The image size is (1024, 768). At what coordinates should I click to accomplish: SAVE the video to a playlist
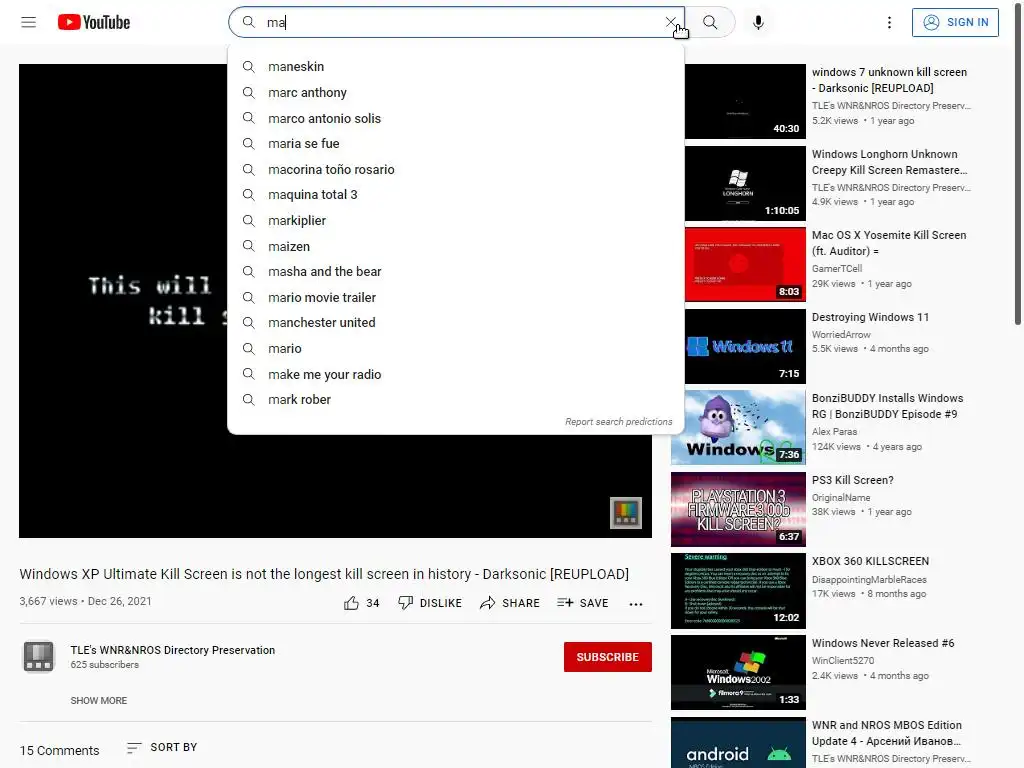[x=583, y=603]
